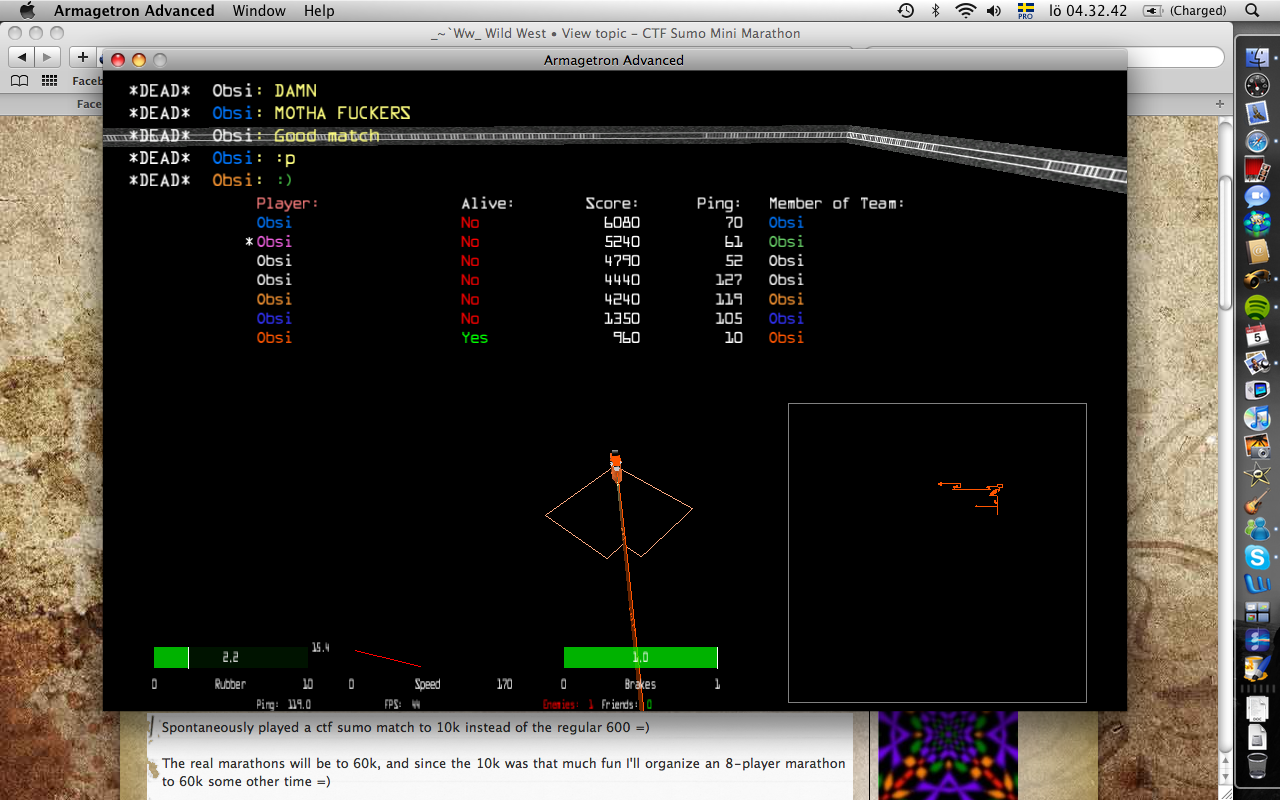This screenshot has width=1280, height=800.
Task: Click 'Member of Team:' column header
Action: click(837, 204)
